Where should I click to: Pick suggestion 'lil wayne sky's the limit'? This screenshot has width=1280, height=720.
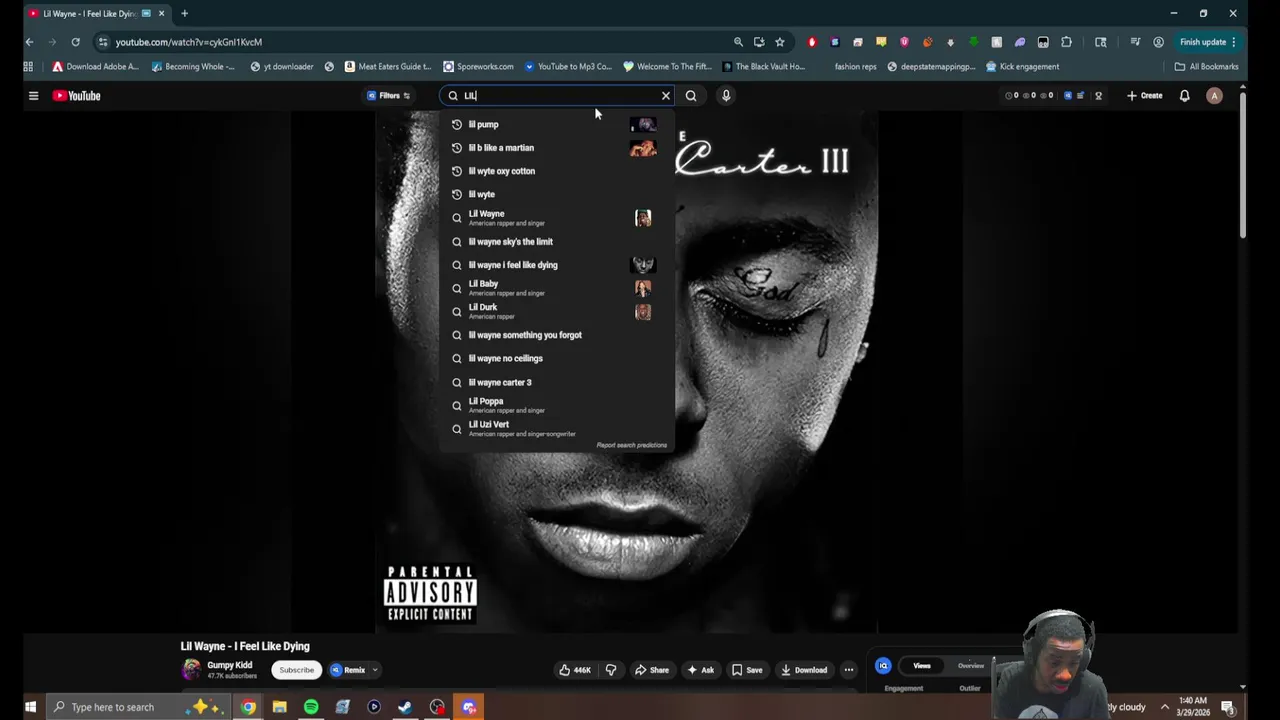(556, 242)
